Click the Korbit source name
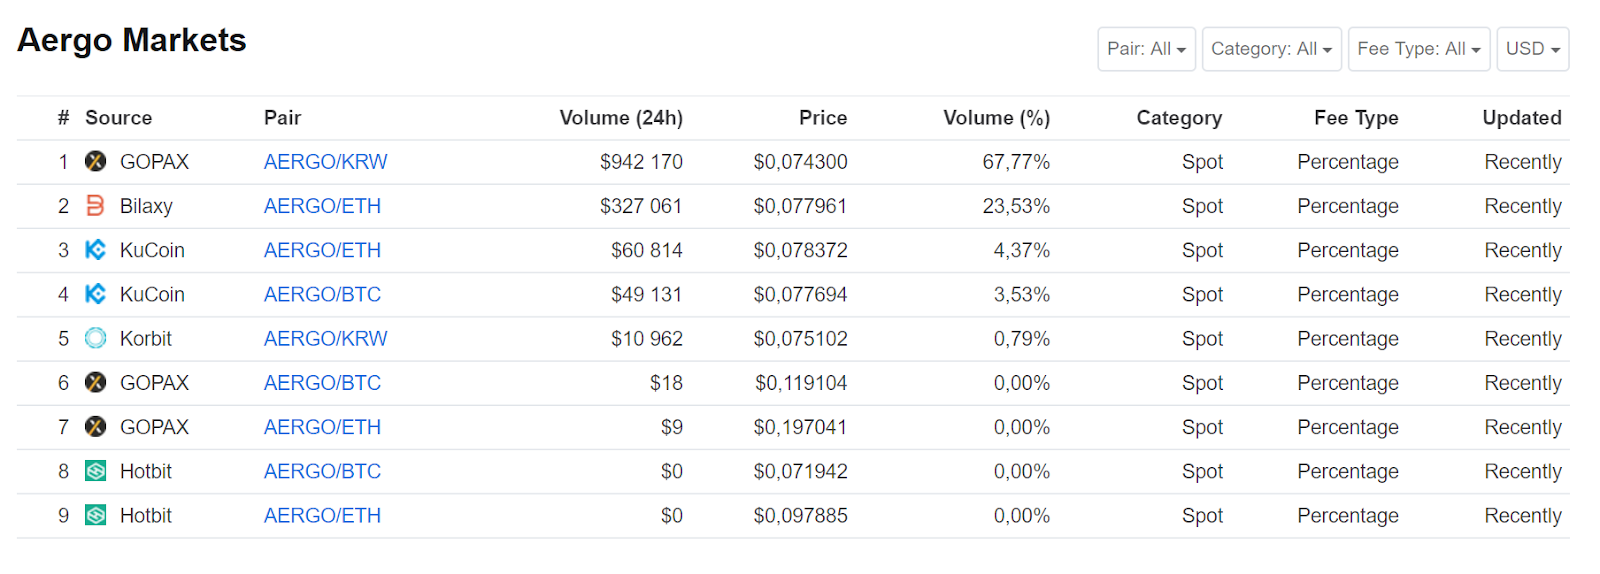 (x=146, y=339)
